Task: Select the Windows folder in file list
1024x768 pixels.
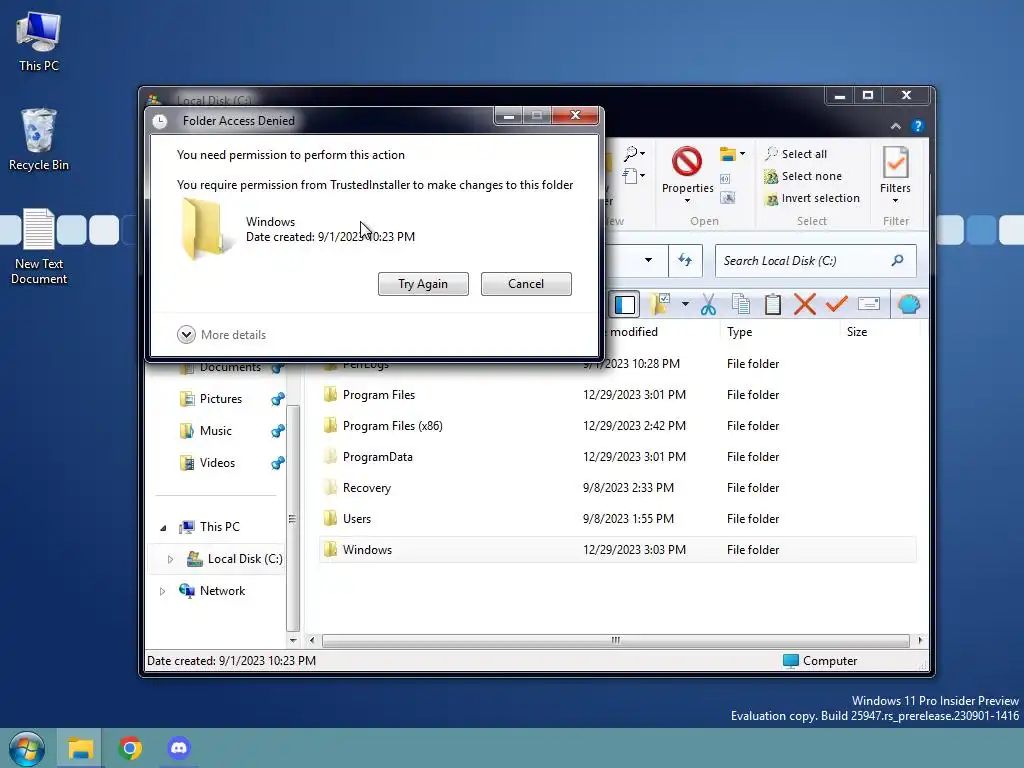Action: click(x=618, y=550)
